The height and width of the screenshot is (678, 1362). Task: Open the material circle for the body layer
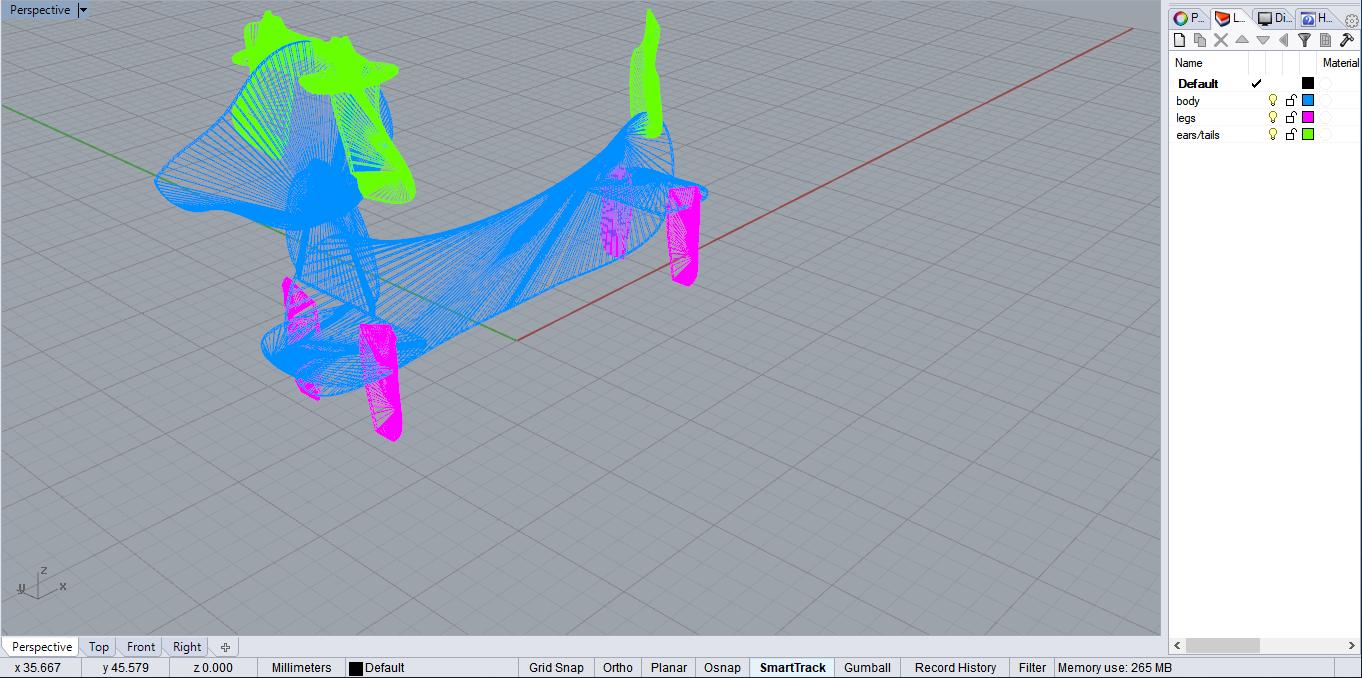click(1324, 101)
